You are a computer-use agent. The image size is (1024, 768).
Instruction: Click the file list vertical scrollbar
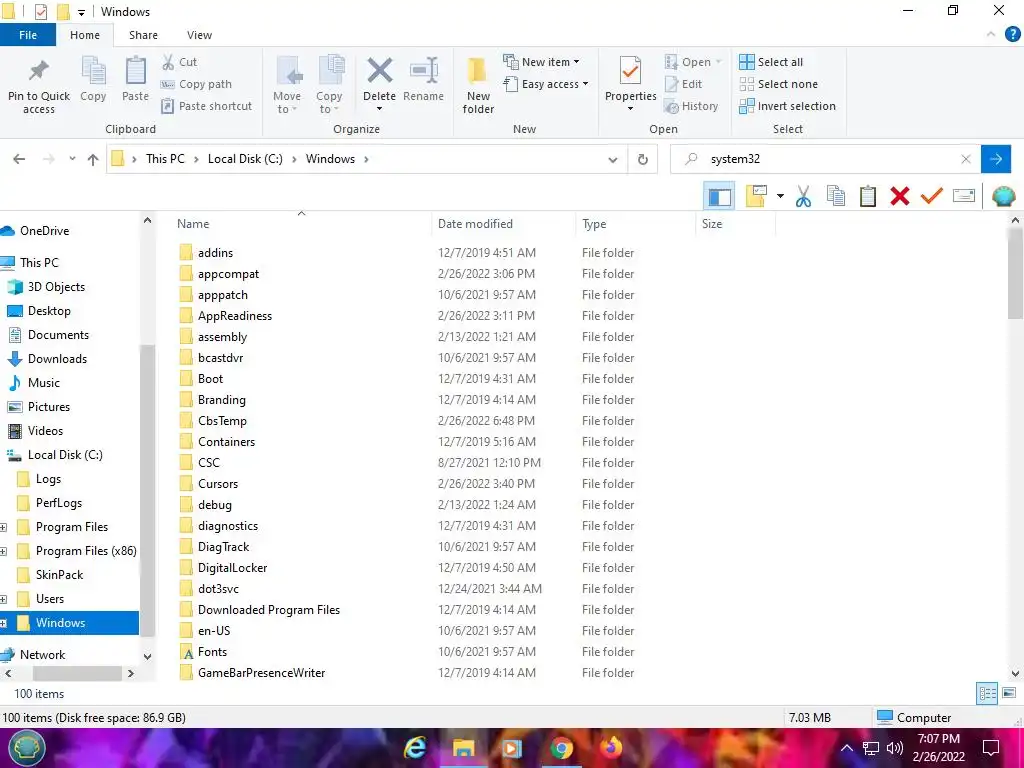coord(1015,274)
